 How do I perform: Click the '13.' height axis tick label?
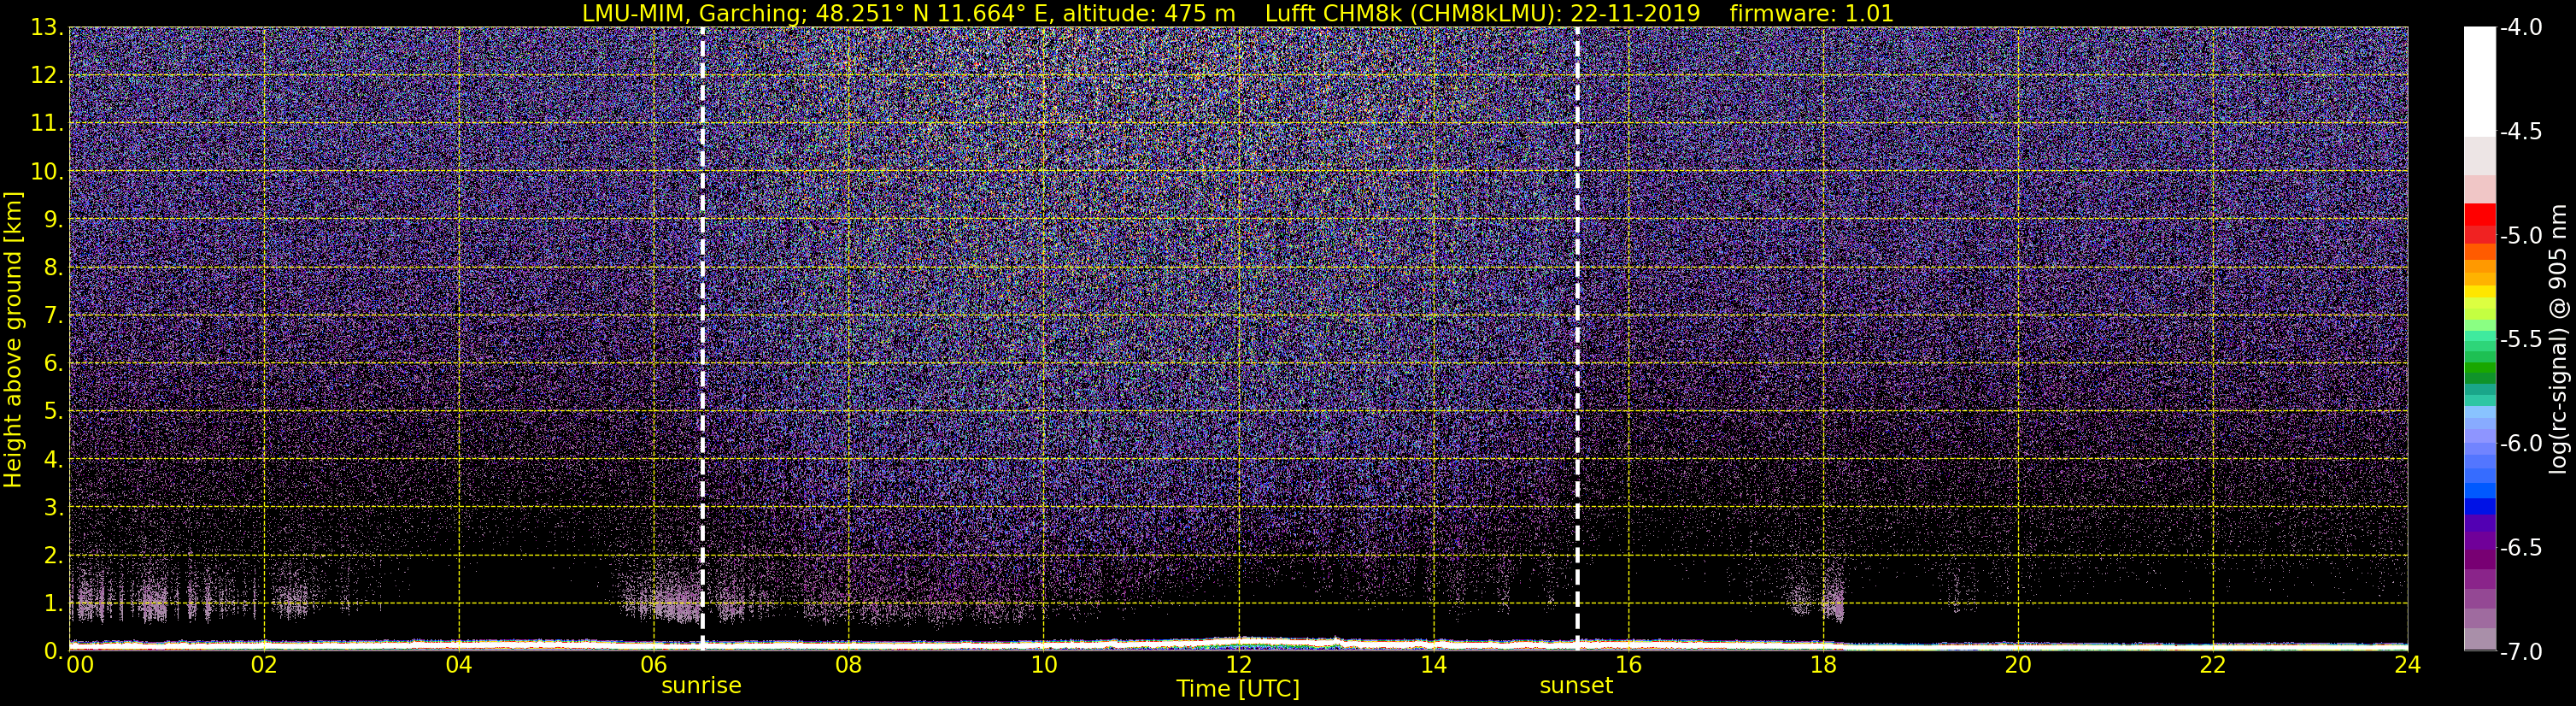[x=47, y=28]
